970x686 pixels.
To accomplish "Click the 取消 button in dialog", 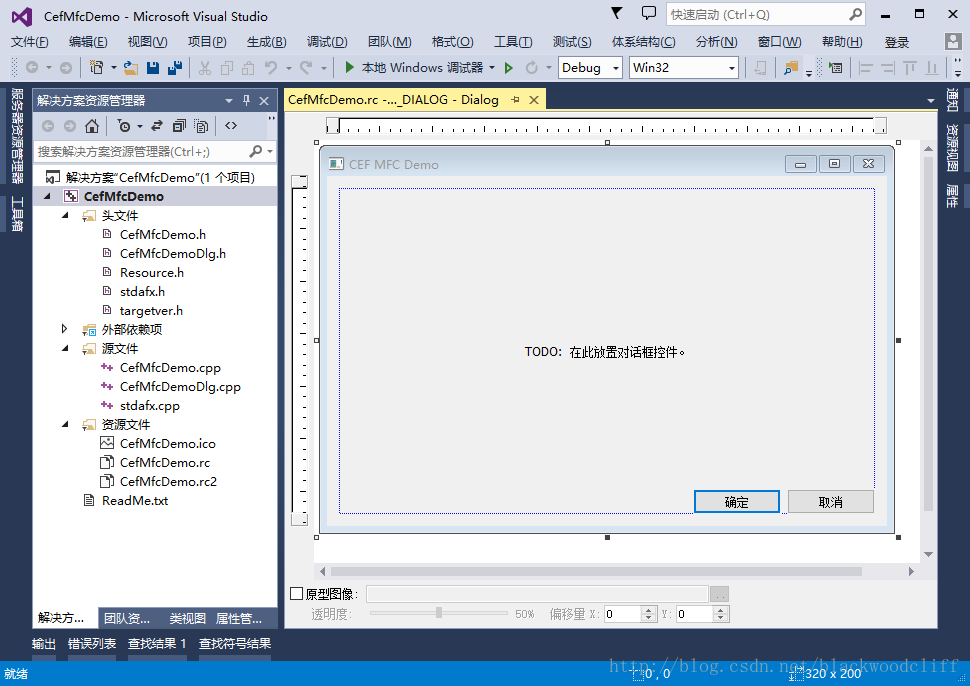I will 830,502.
